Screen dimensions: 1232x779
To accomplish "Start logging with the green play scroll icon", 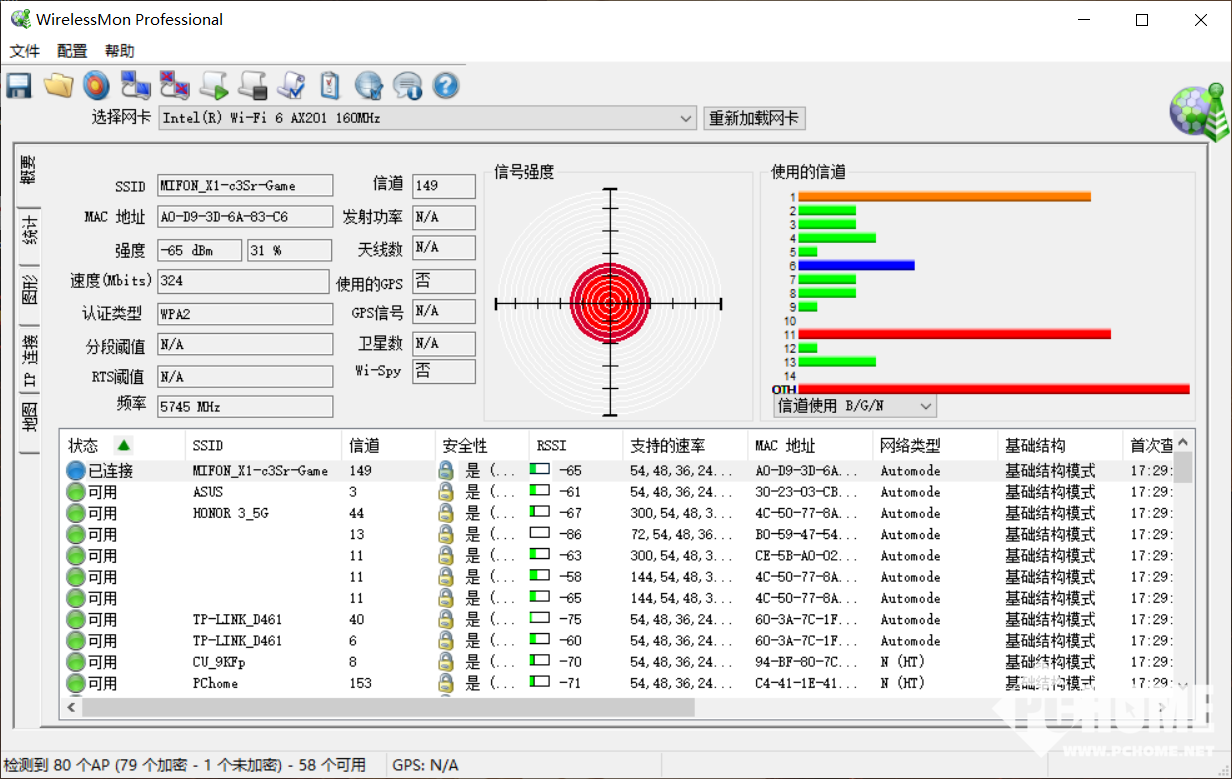I will coord(213,86).
